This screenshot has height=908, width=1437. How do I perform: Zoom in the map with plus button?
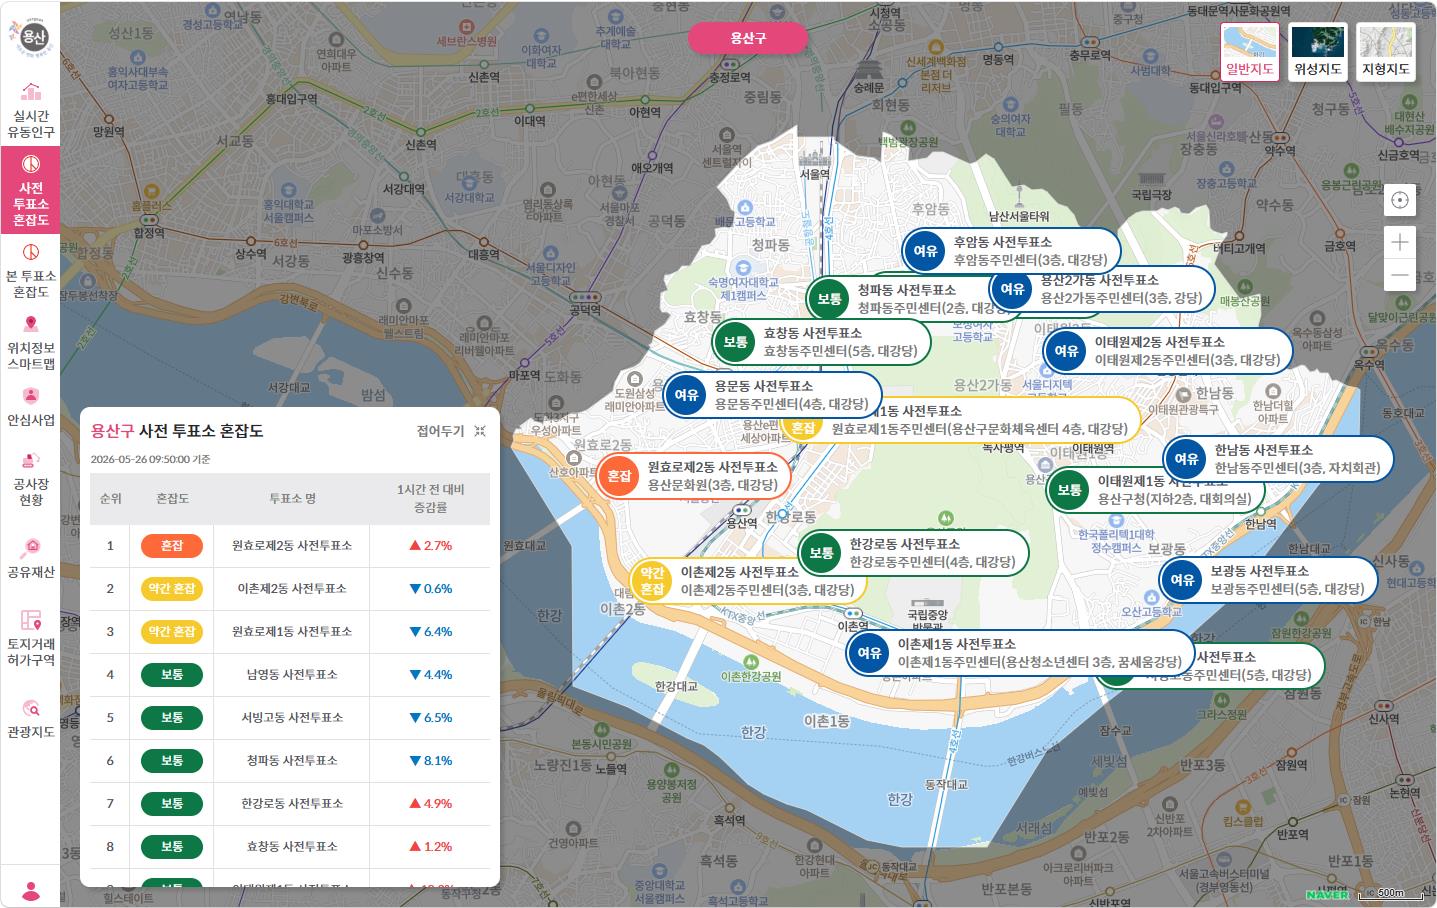[1400, 242]
